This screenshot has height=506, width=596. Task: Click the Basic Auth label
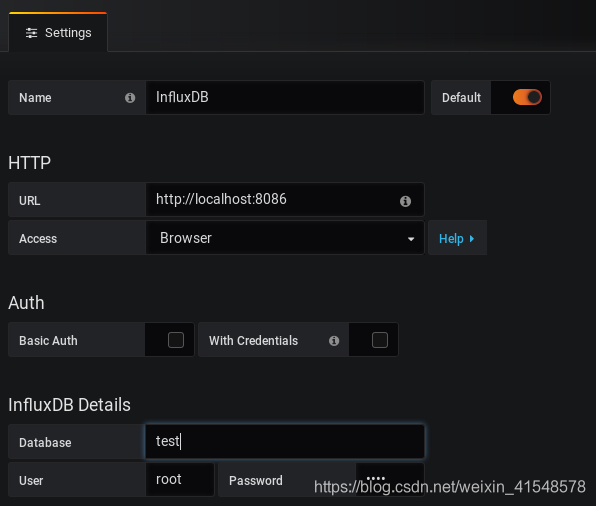tap(48, 341)
